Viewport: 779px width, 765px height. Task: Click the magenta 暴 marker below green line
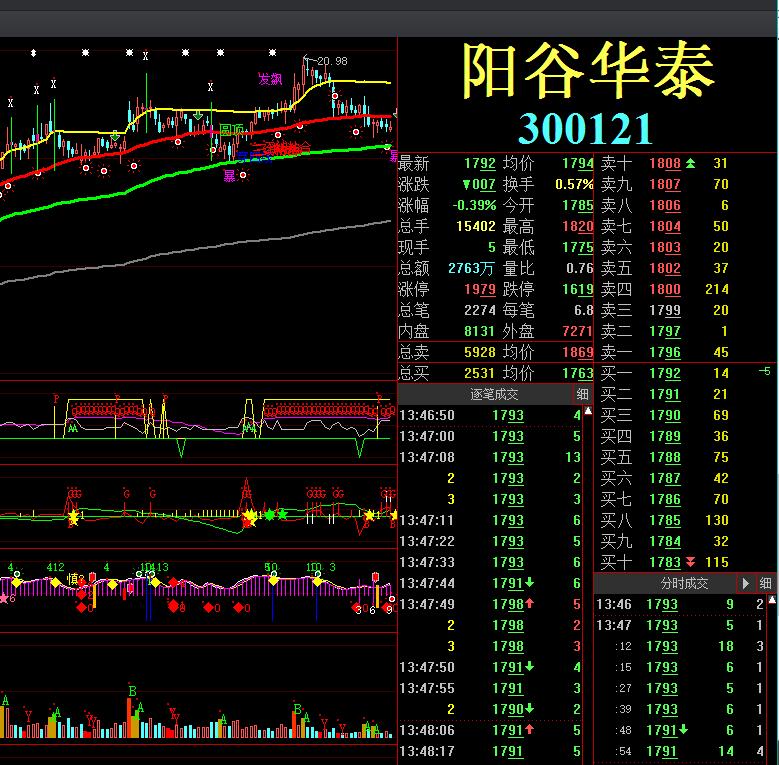229,175
